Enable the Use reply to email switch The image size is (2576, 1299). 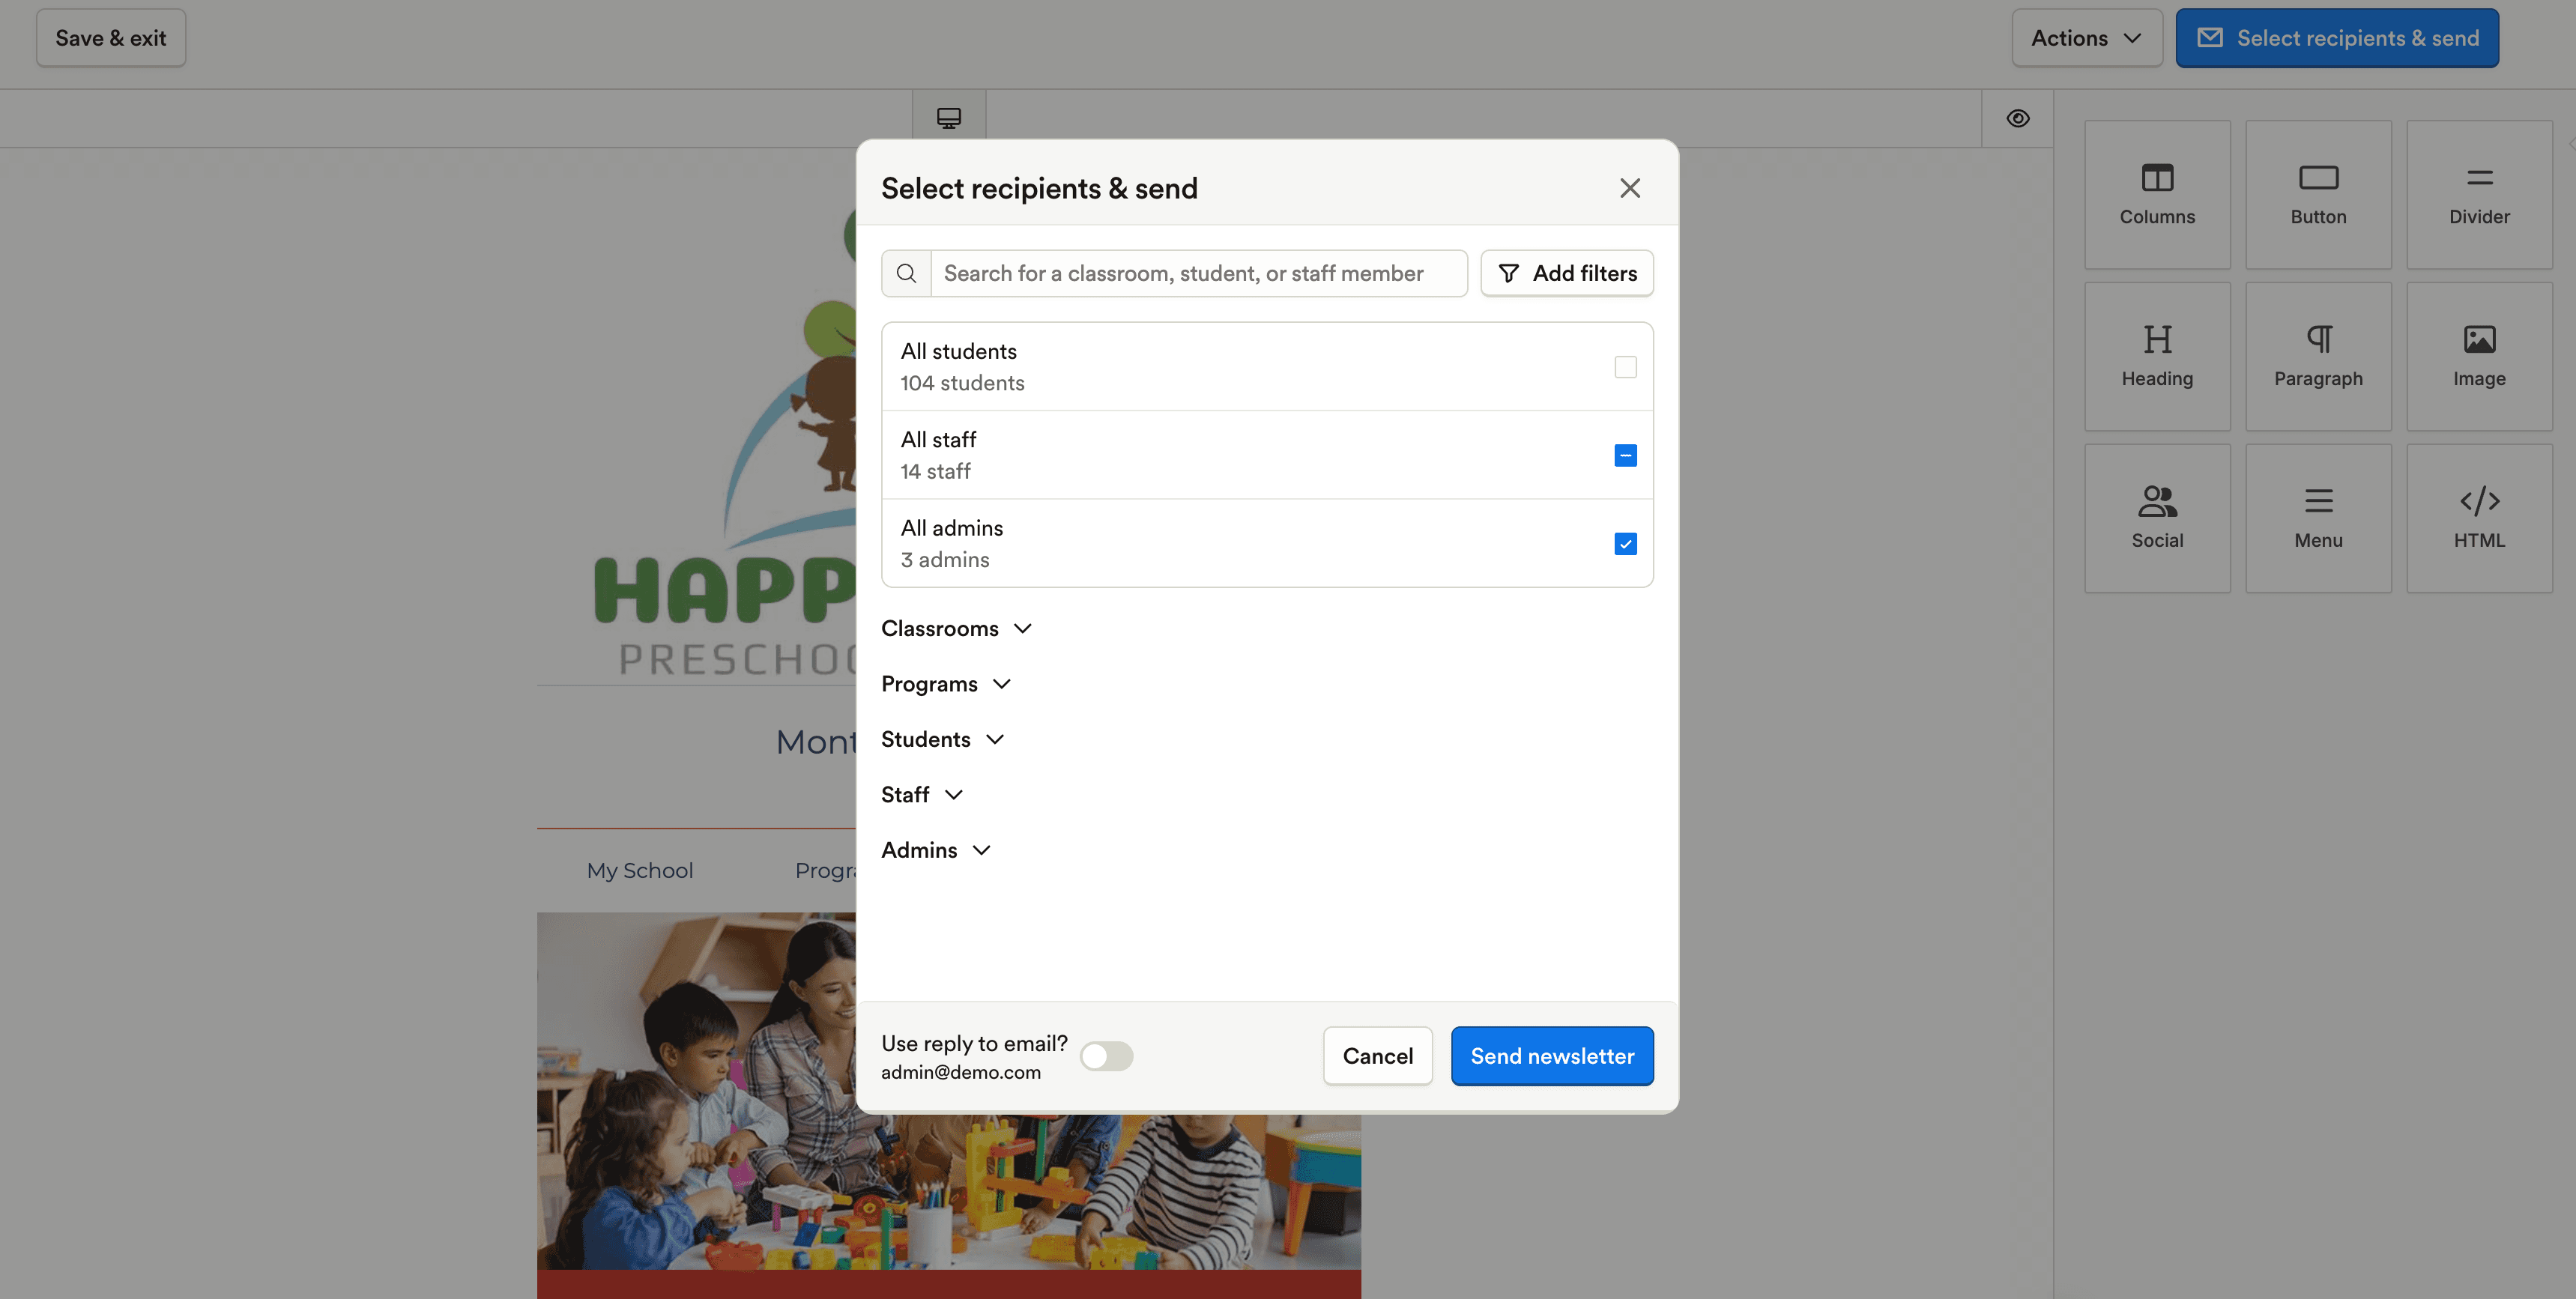tap(1106, 1056)
